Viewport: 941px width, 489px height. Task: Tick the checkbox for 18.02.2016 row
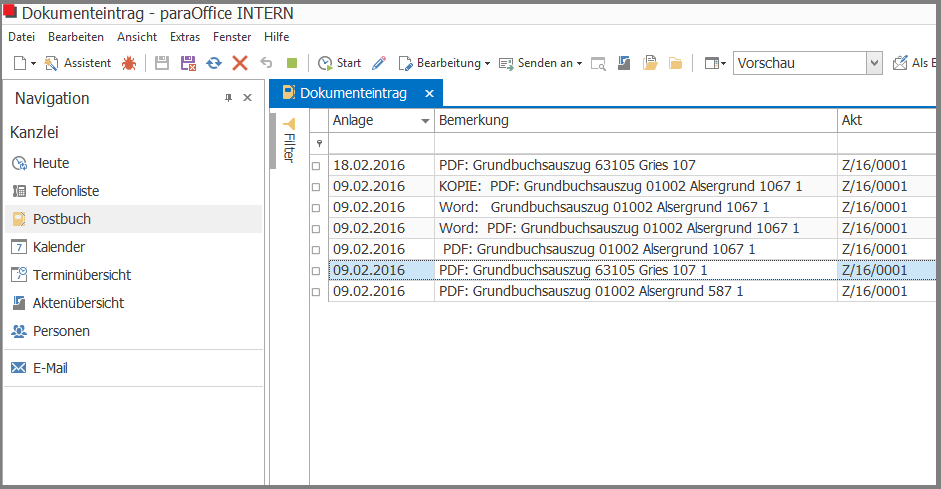317,166
